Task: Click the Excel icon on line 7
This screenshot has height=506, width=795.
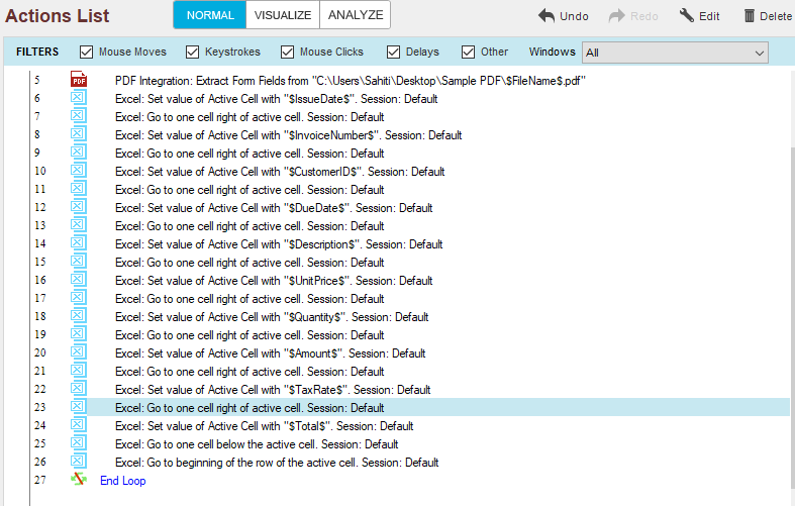Action: (x=78, y=116)
